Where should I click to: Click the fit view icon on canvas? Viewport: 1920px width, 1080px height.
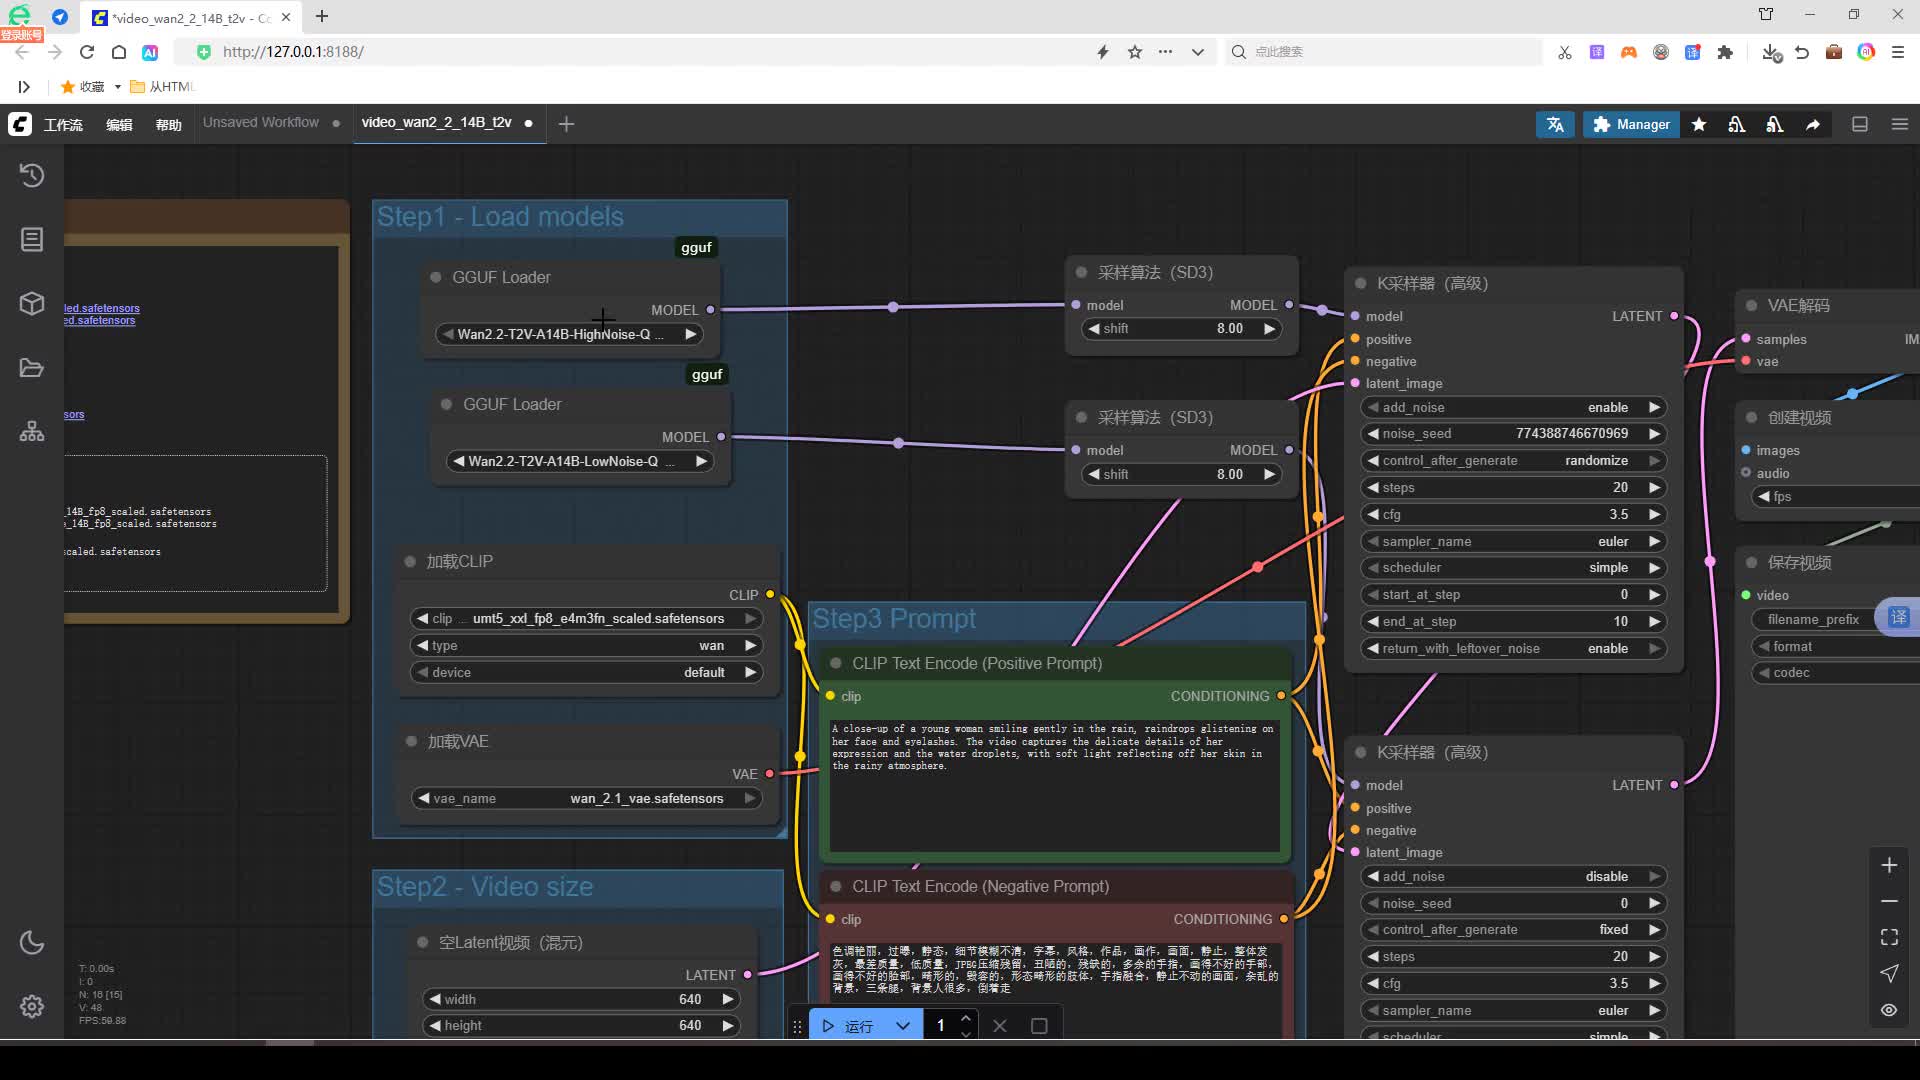click(1889, 937)
